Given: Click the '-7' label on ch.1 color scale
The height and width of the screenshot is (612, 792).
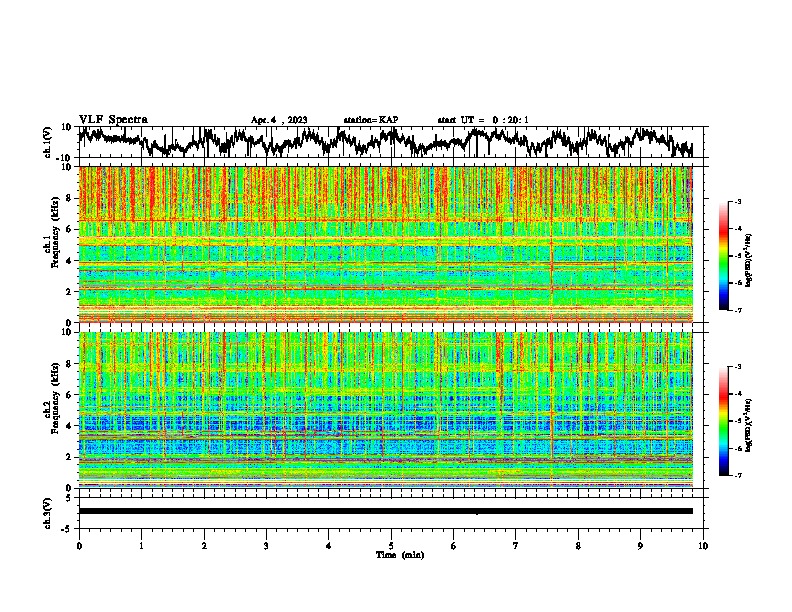Looking at the screenshot, I should [x=738, y=310].
